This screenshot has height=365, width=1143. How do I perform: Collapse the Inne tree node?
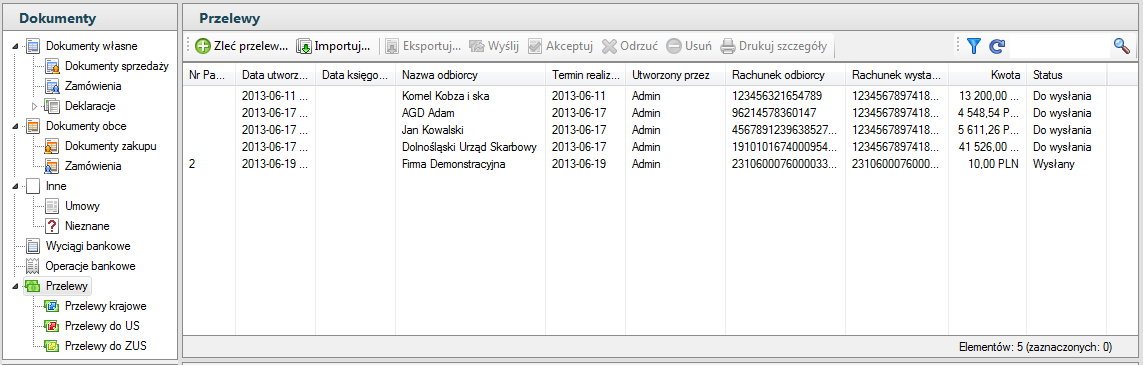tap(16, 187)
